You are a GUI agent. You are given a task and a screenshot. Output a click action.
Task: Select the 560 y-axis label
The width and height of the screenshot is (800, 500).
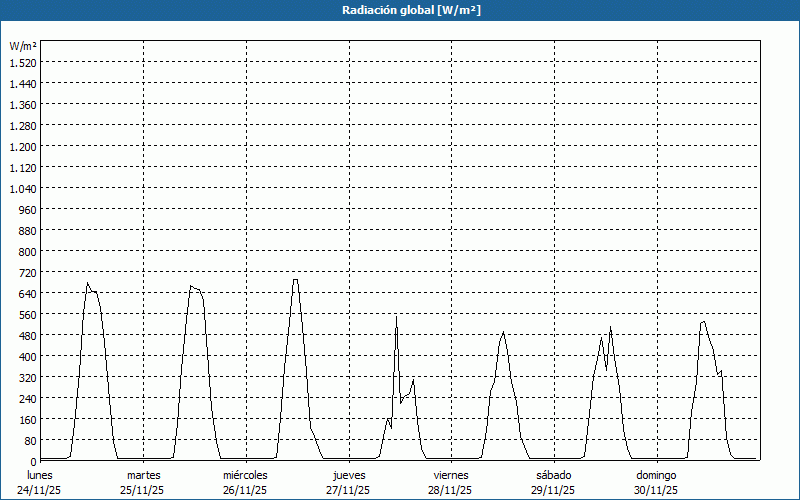[x=28, y=315]
